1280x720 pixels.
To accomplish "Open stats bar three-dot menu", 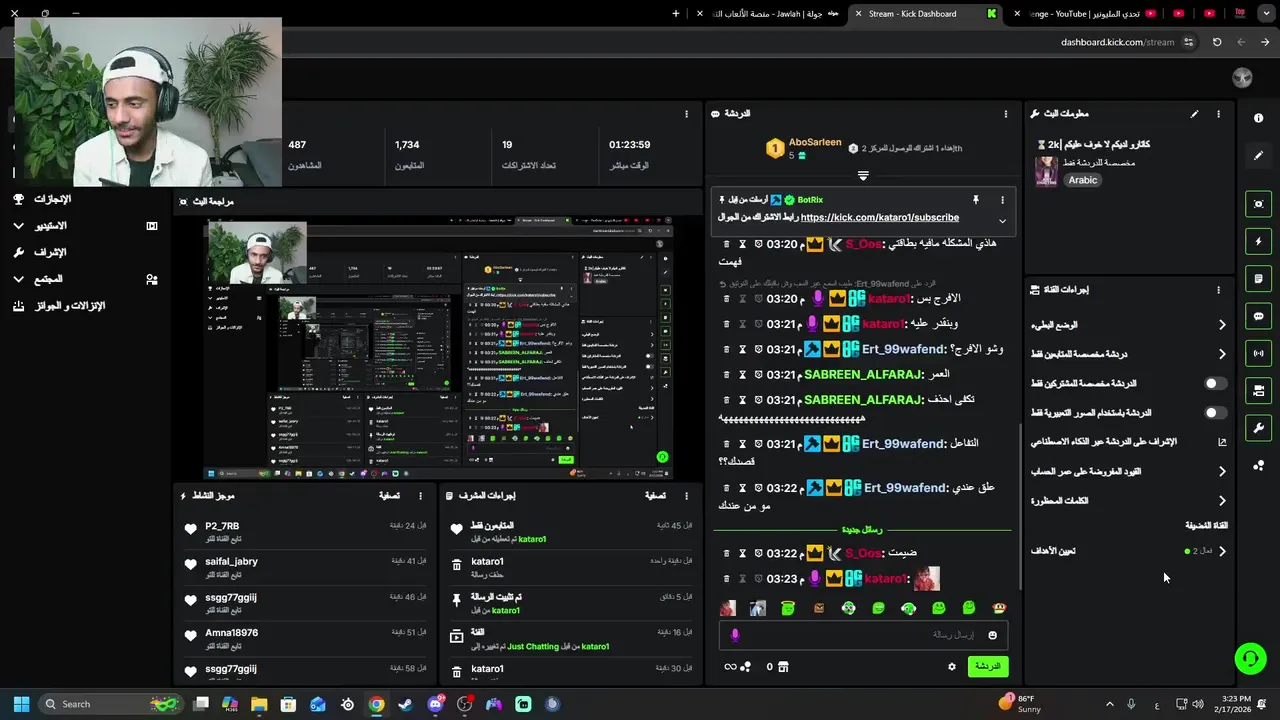I will point(686,114).
